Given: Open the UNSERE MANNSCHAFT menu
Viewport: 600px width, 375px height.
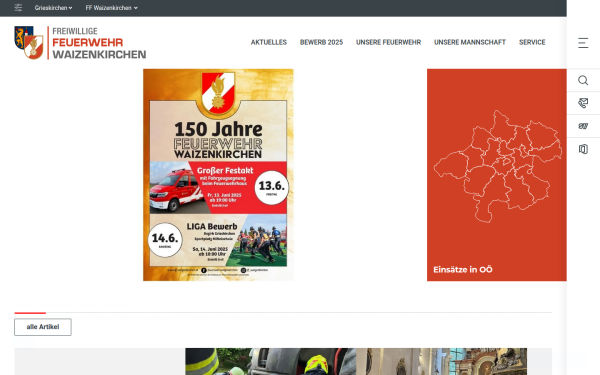Looking at the screenshot, I should (470, 42).
